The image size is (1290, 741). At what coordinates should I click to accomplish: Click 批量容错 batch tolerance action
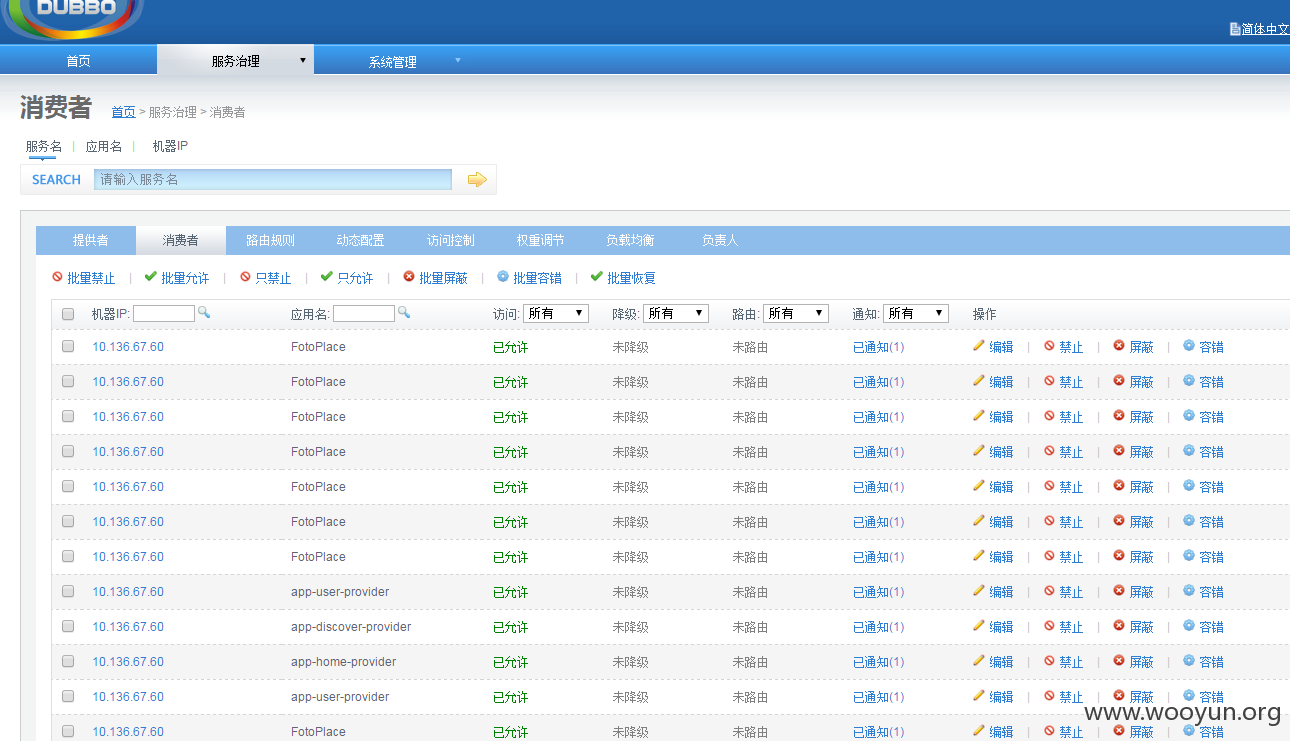click(x=529, y=278)
